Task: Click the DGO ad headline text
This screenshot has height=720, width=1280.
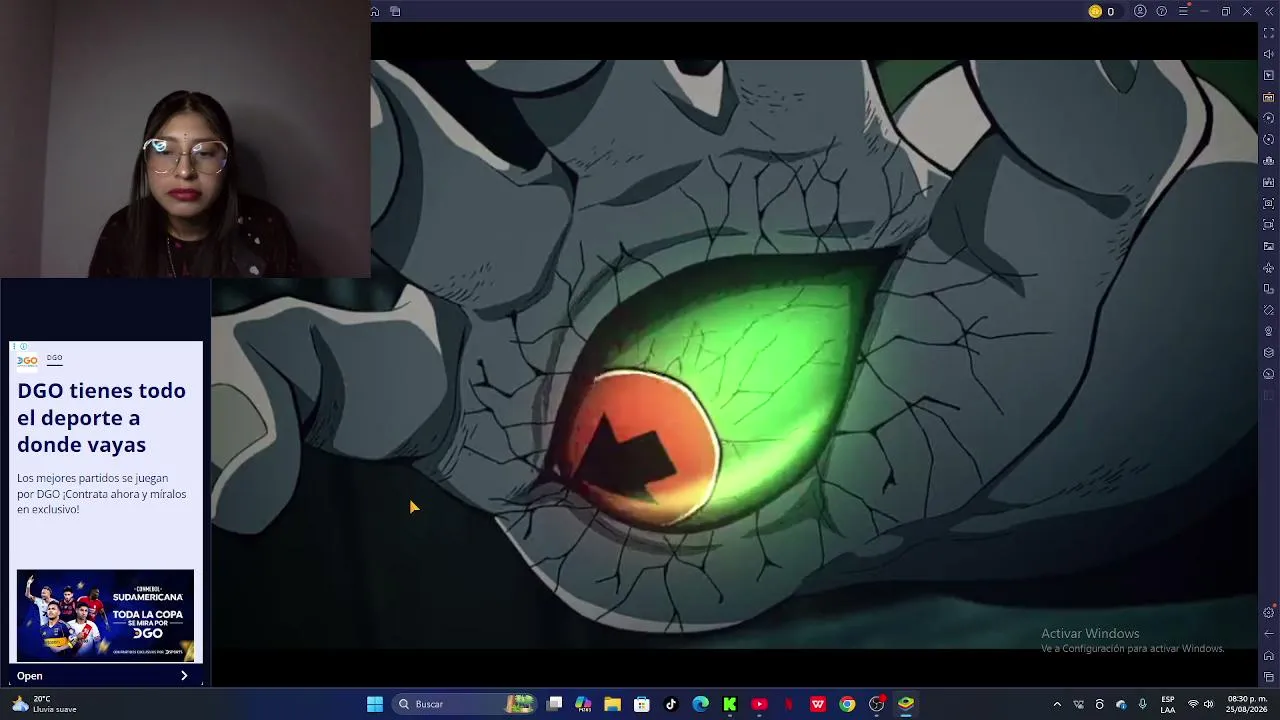Action: click(101, 418)
